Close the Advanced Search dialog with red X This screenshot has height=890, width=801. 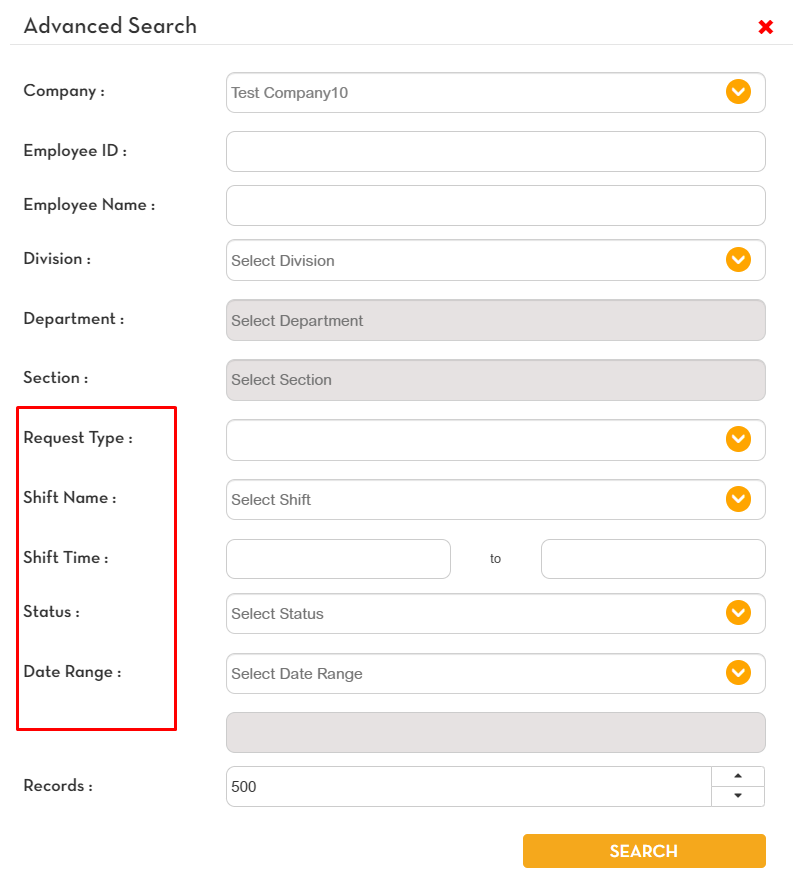tap(765, 27)
